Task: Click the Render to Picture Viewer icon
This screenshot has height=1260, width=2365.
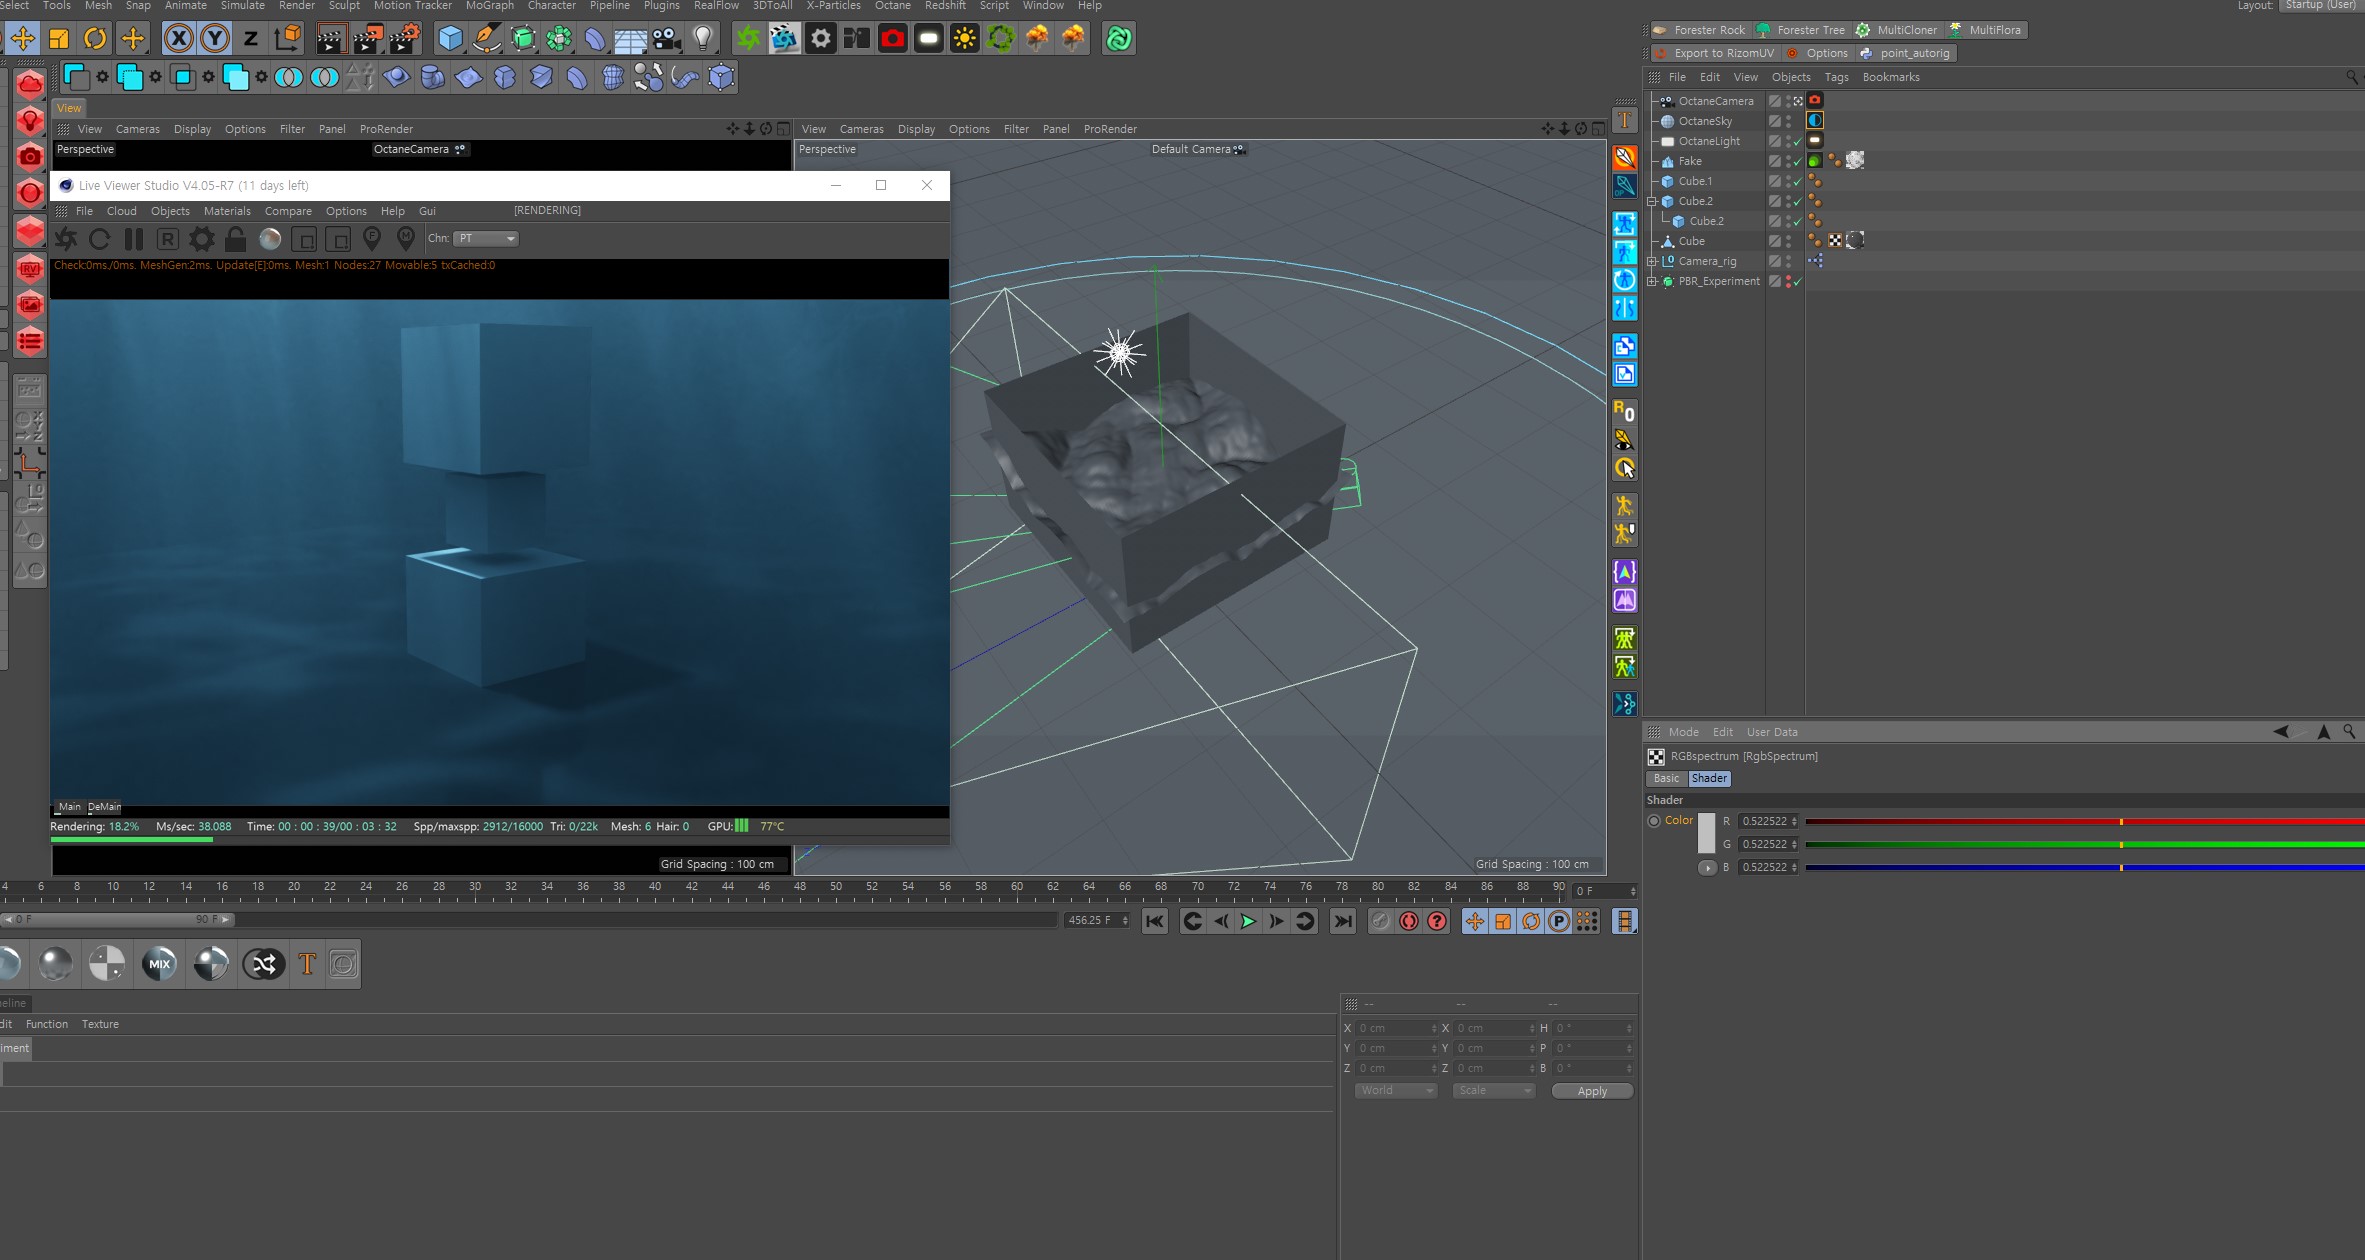Action: (367, 39)
